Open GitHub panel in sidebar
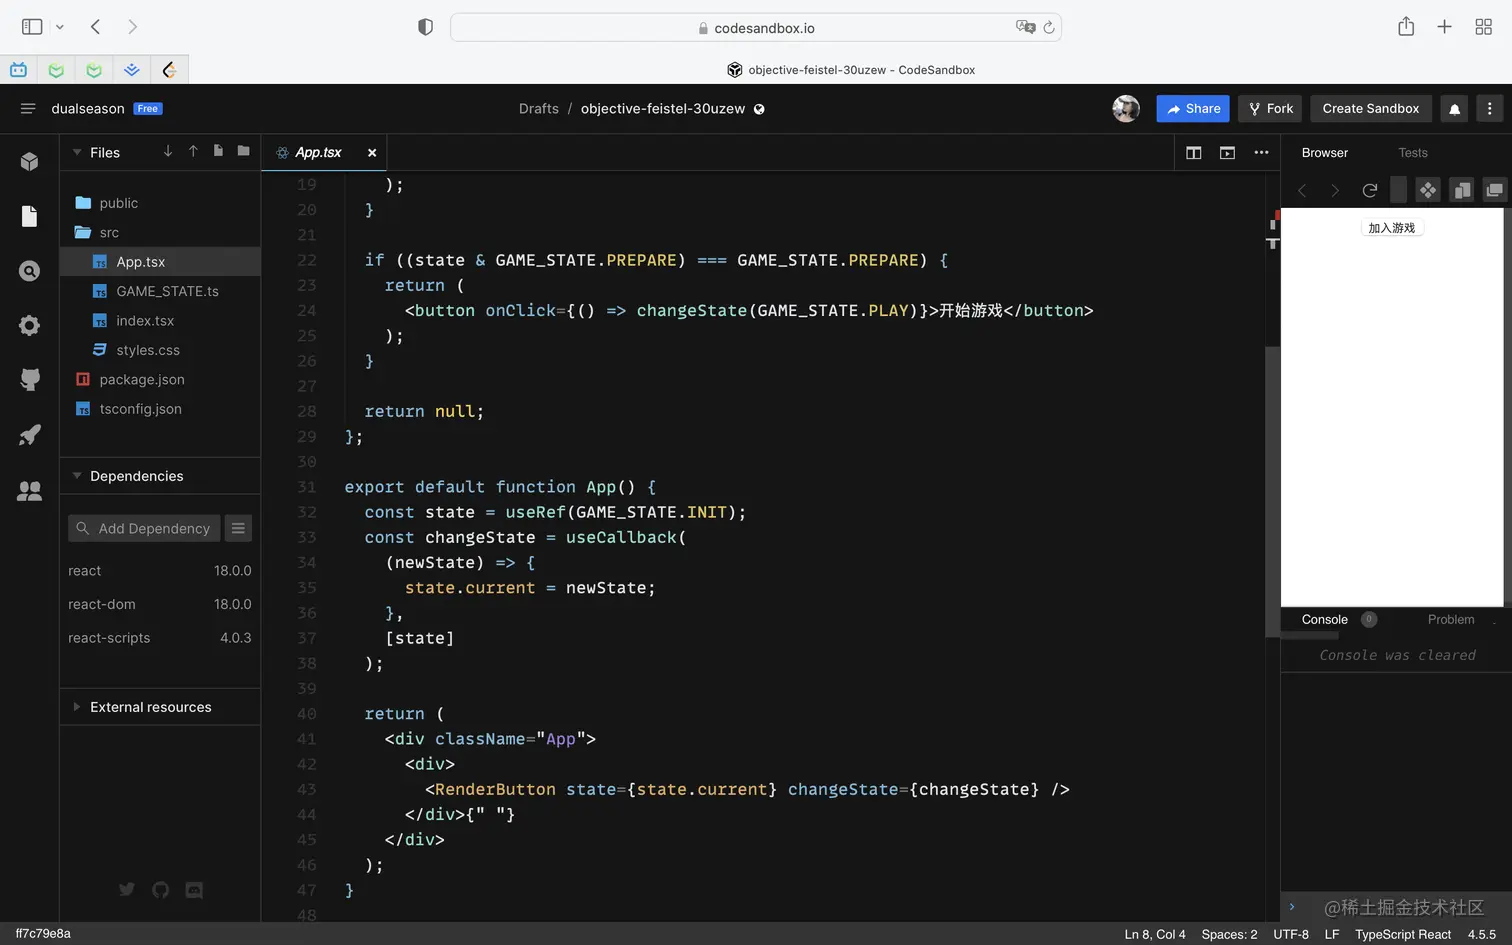 pos(30,379)
